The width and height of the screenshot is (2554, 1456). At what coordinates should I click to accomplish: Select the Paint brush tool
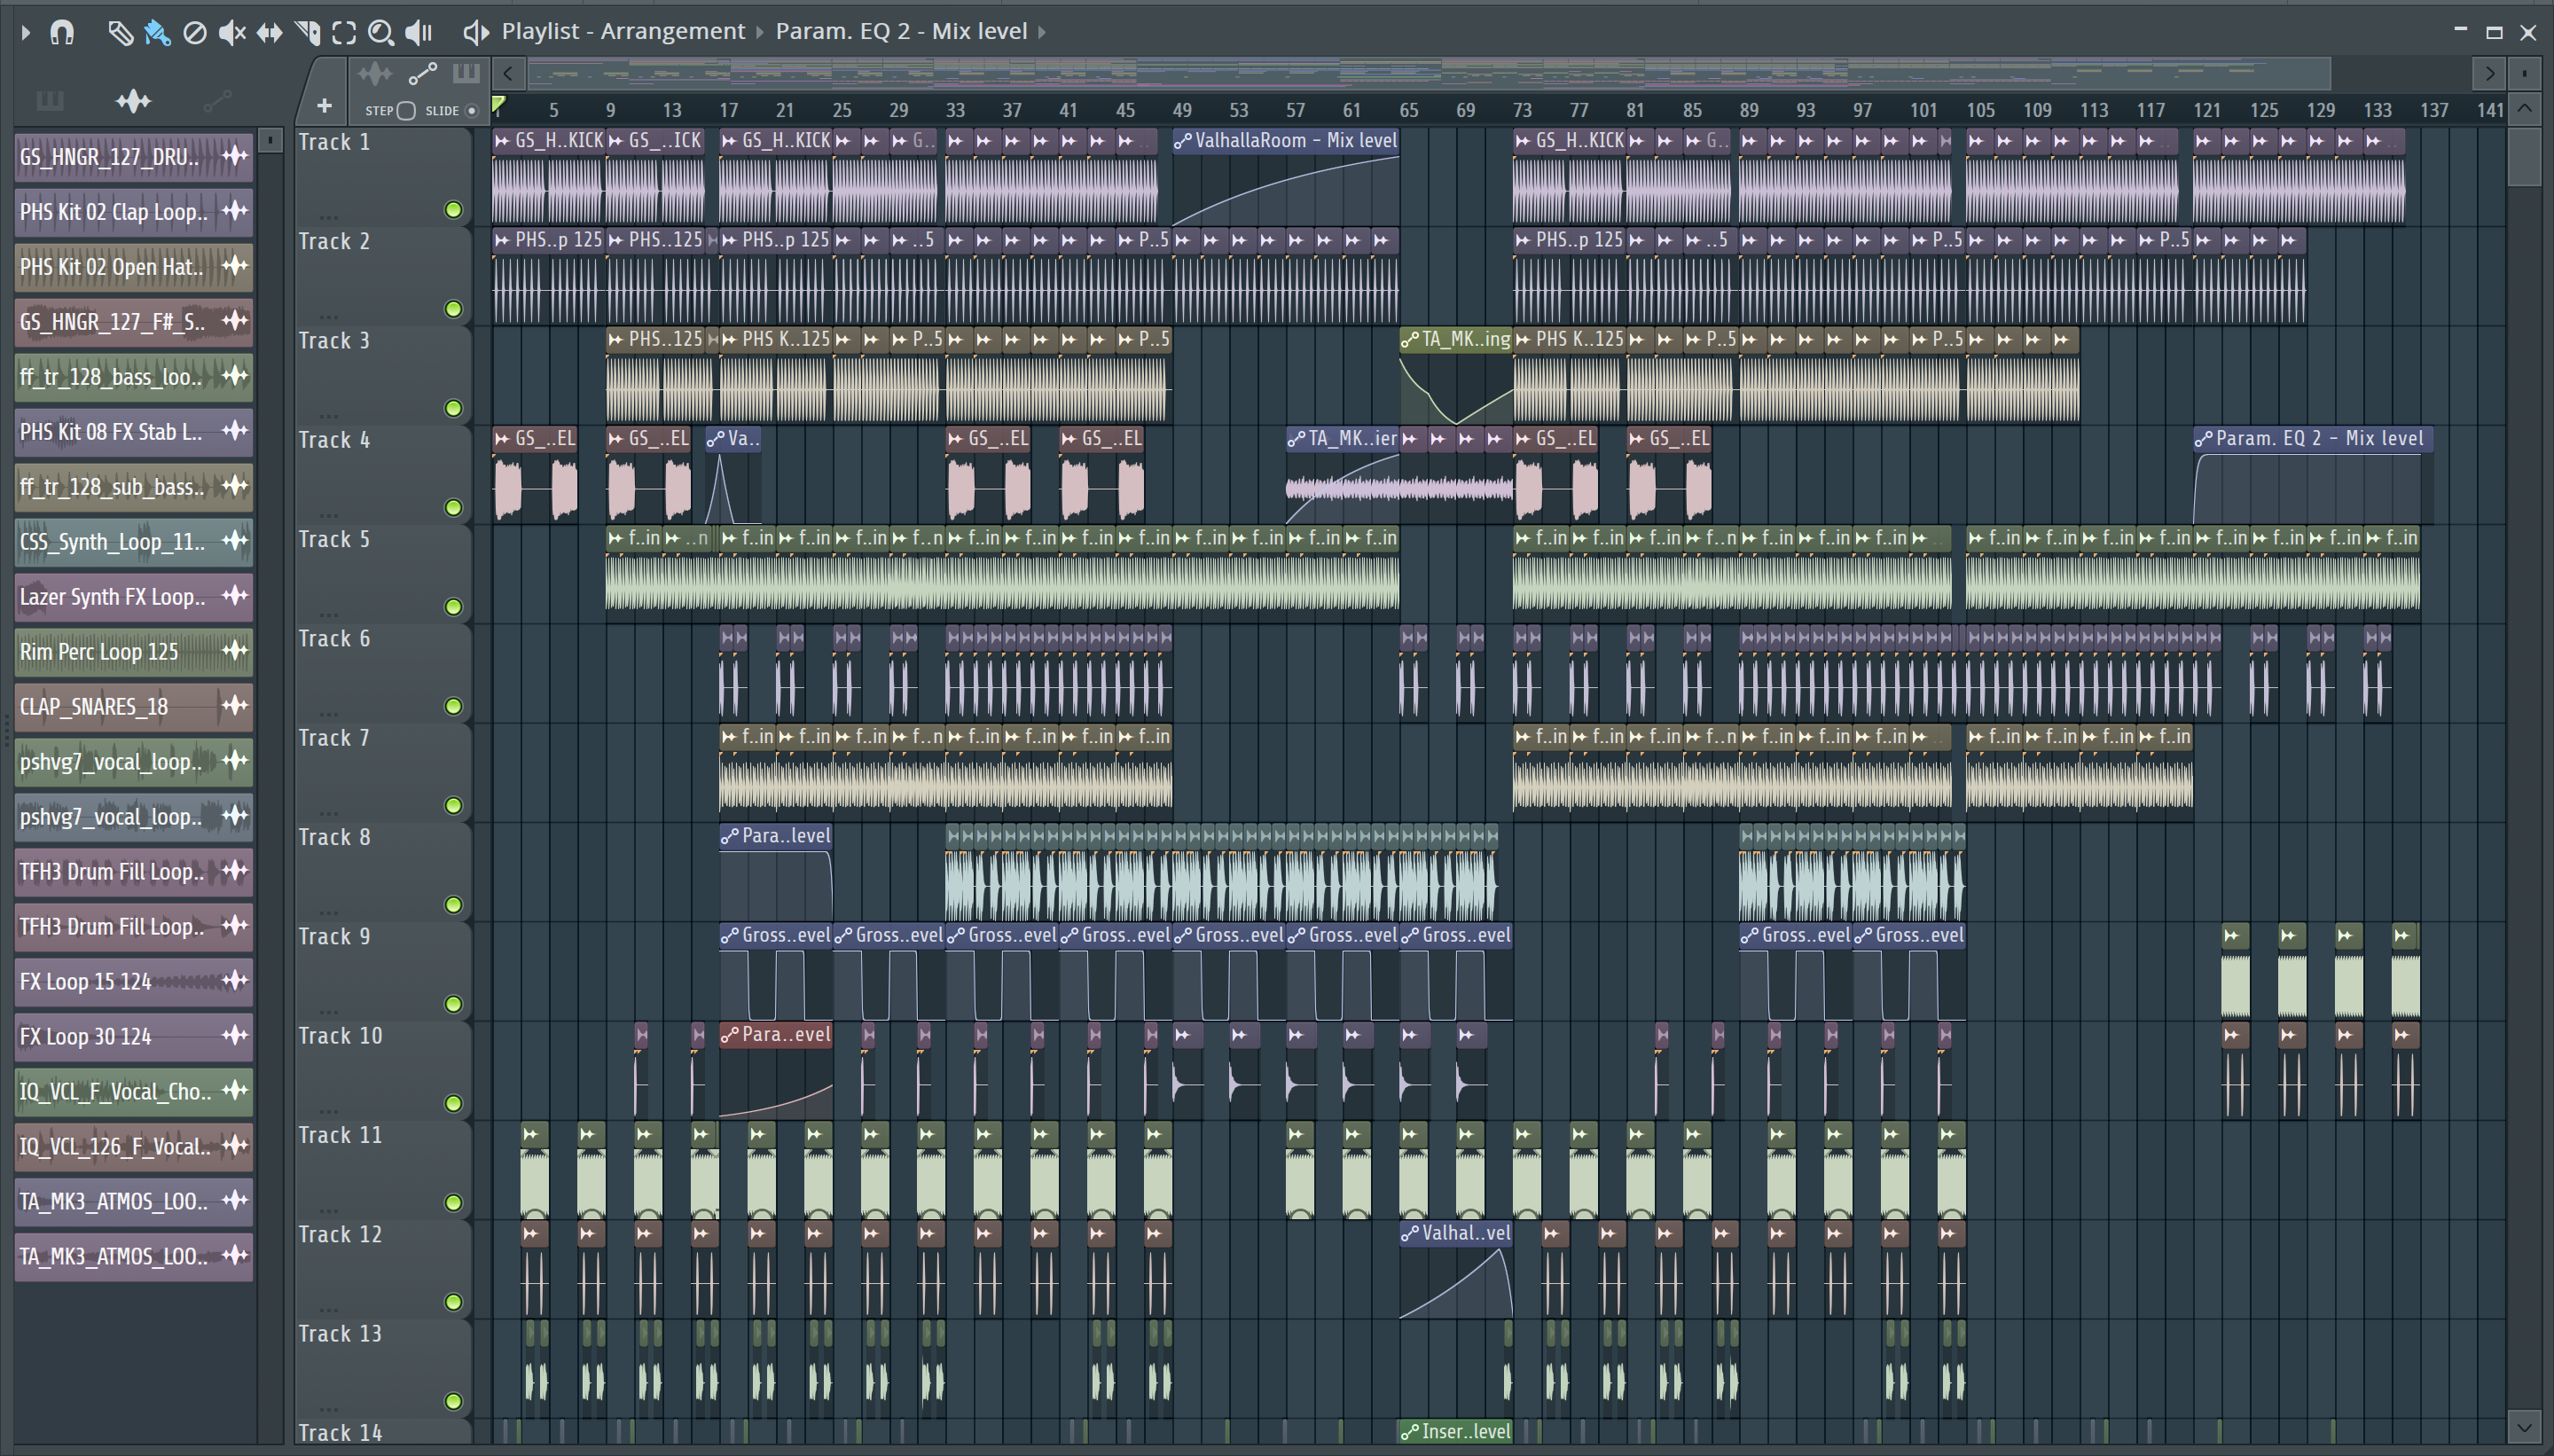(x=157, y=33)
